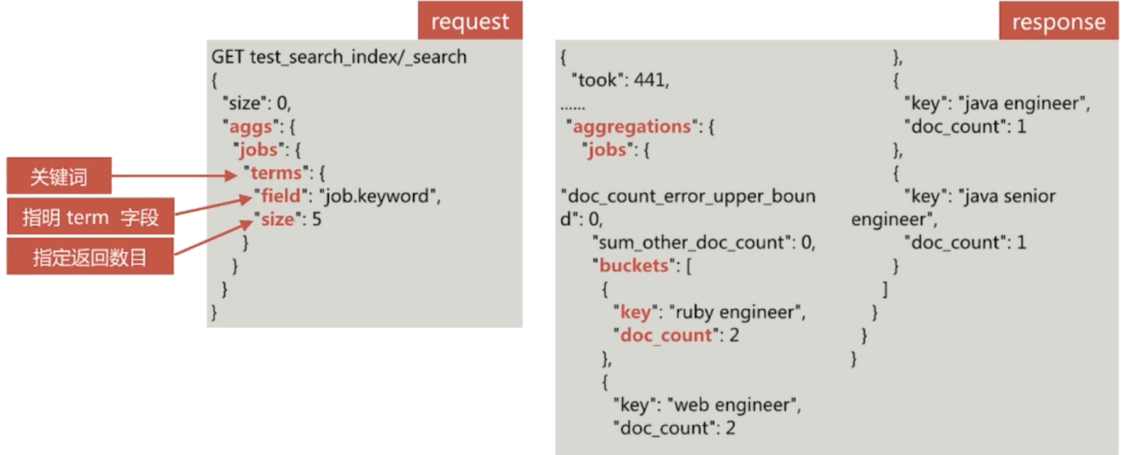Click the "web engineer" key value
The width and height of the screenshot is (1121, 455).
coord(736,404)
